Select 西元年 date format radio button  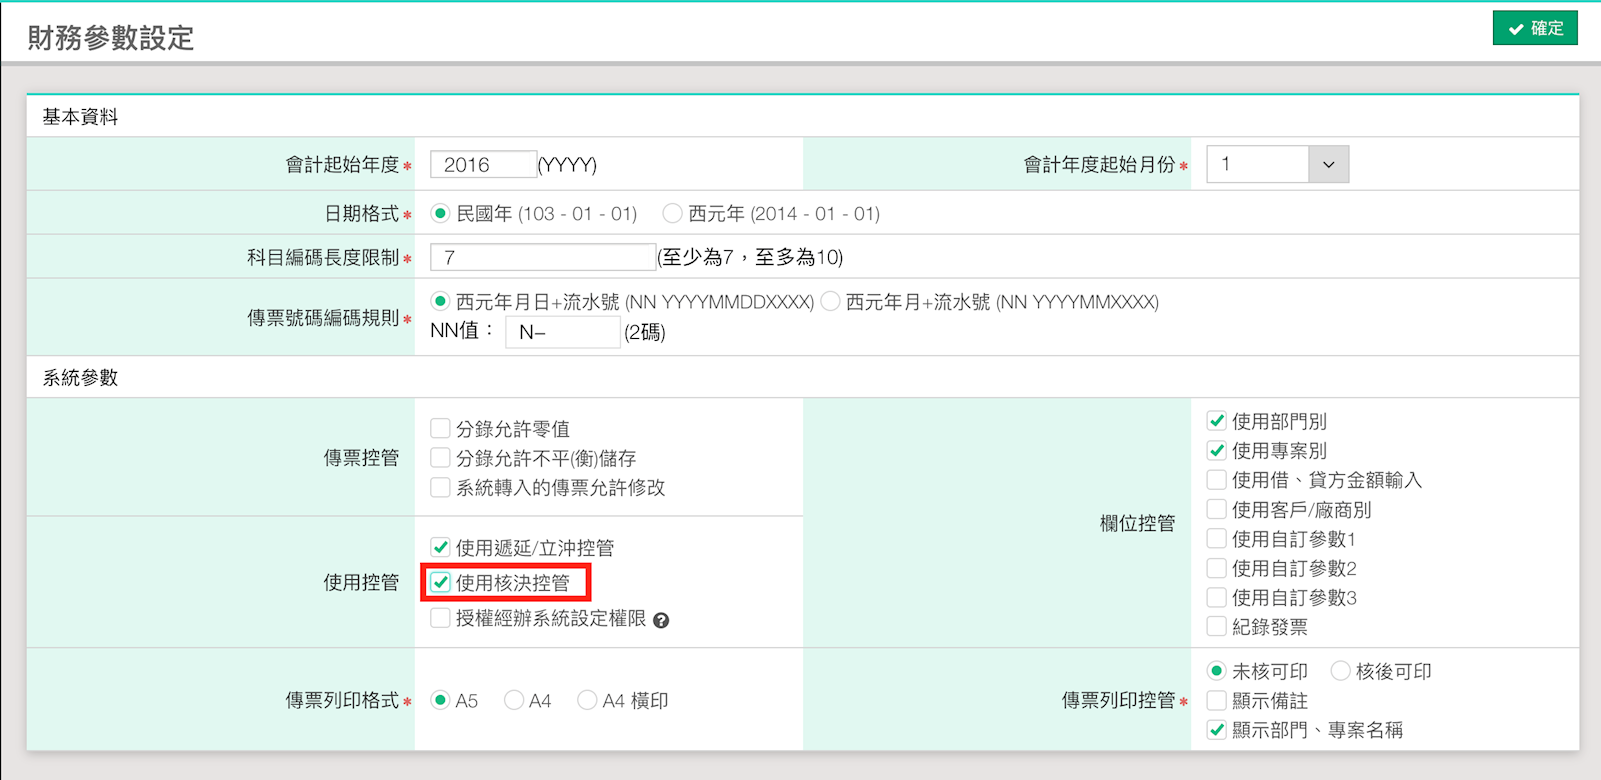pyautogui.click(x=673, y=214)
